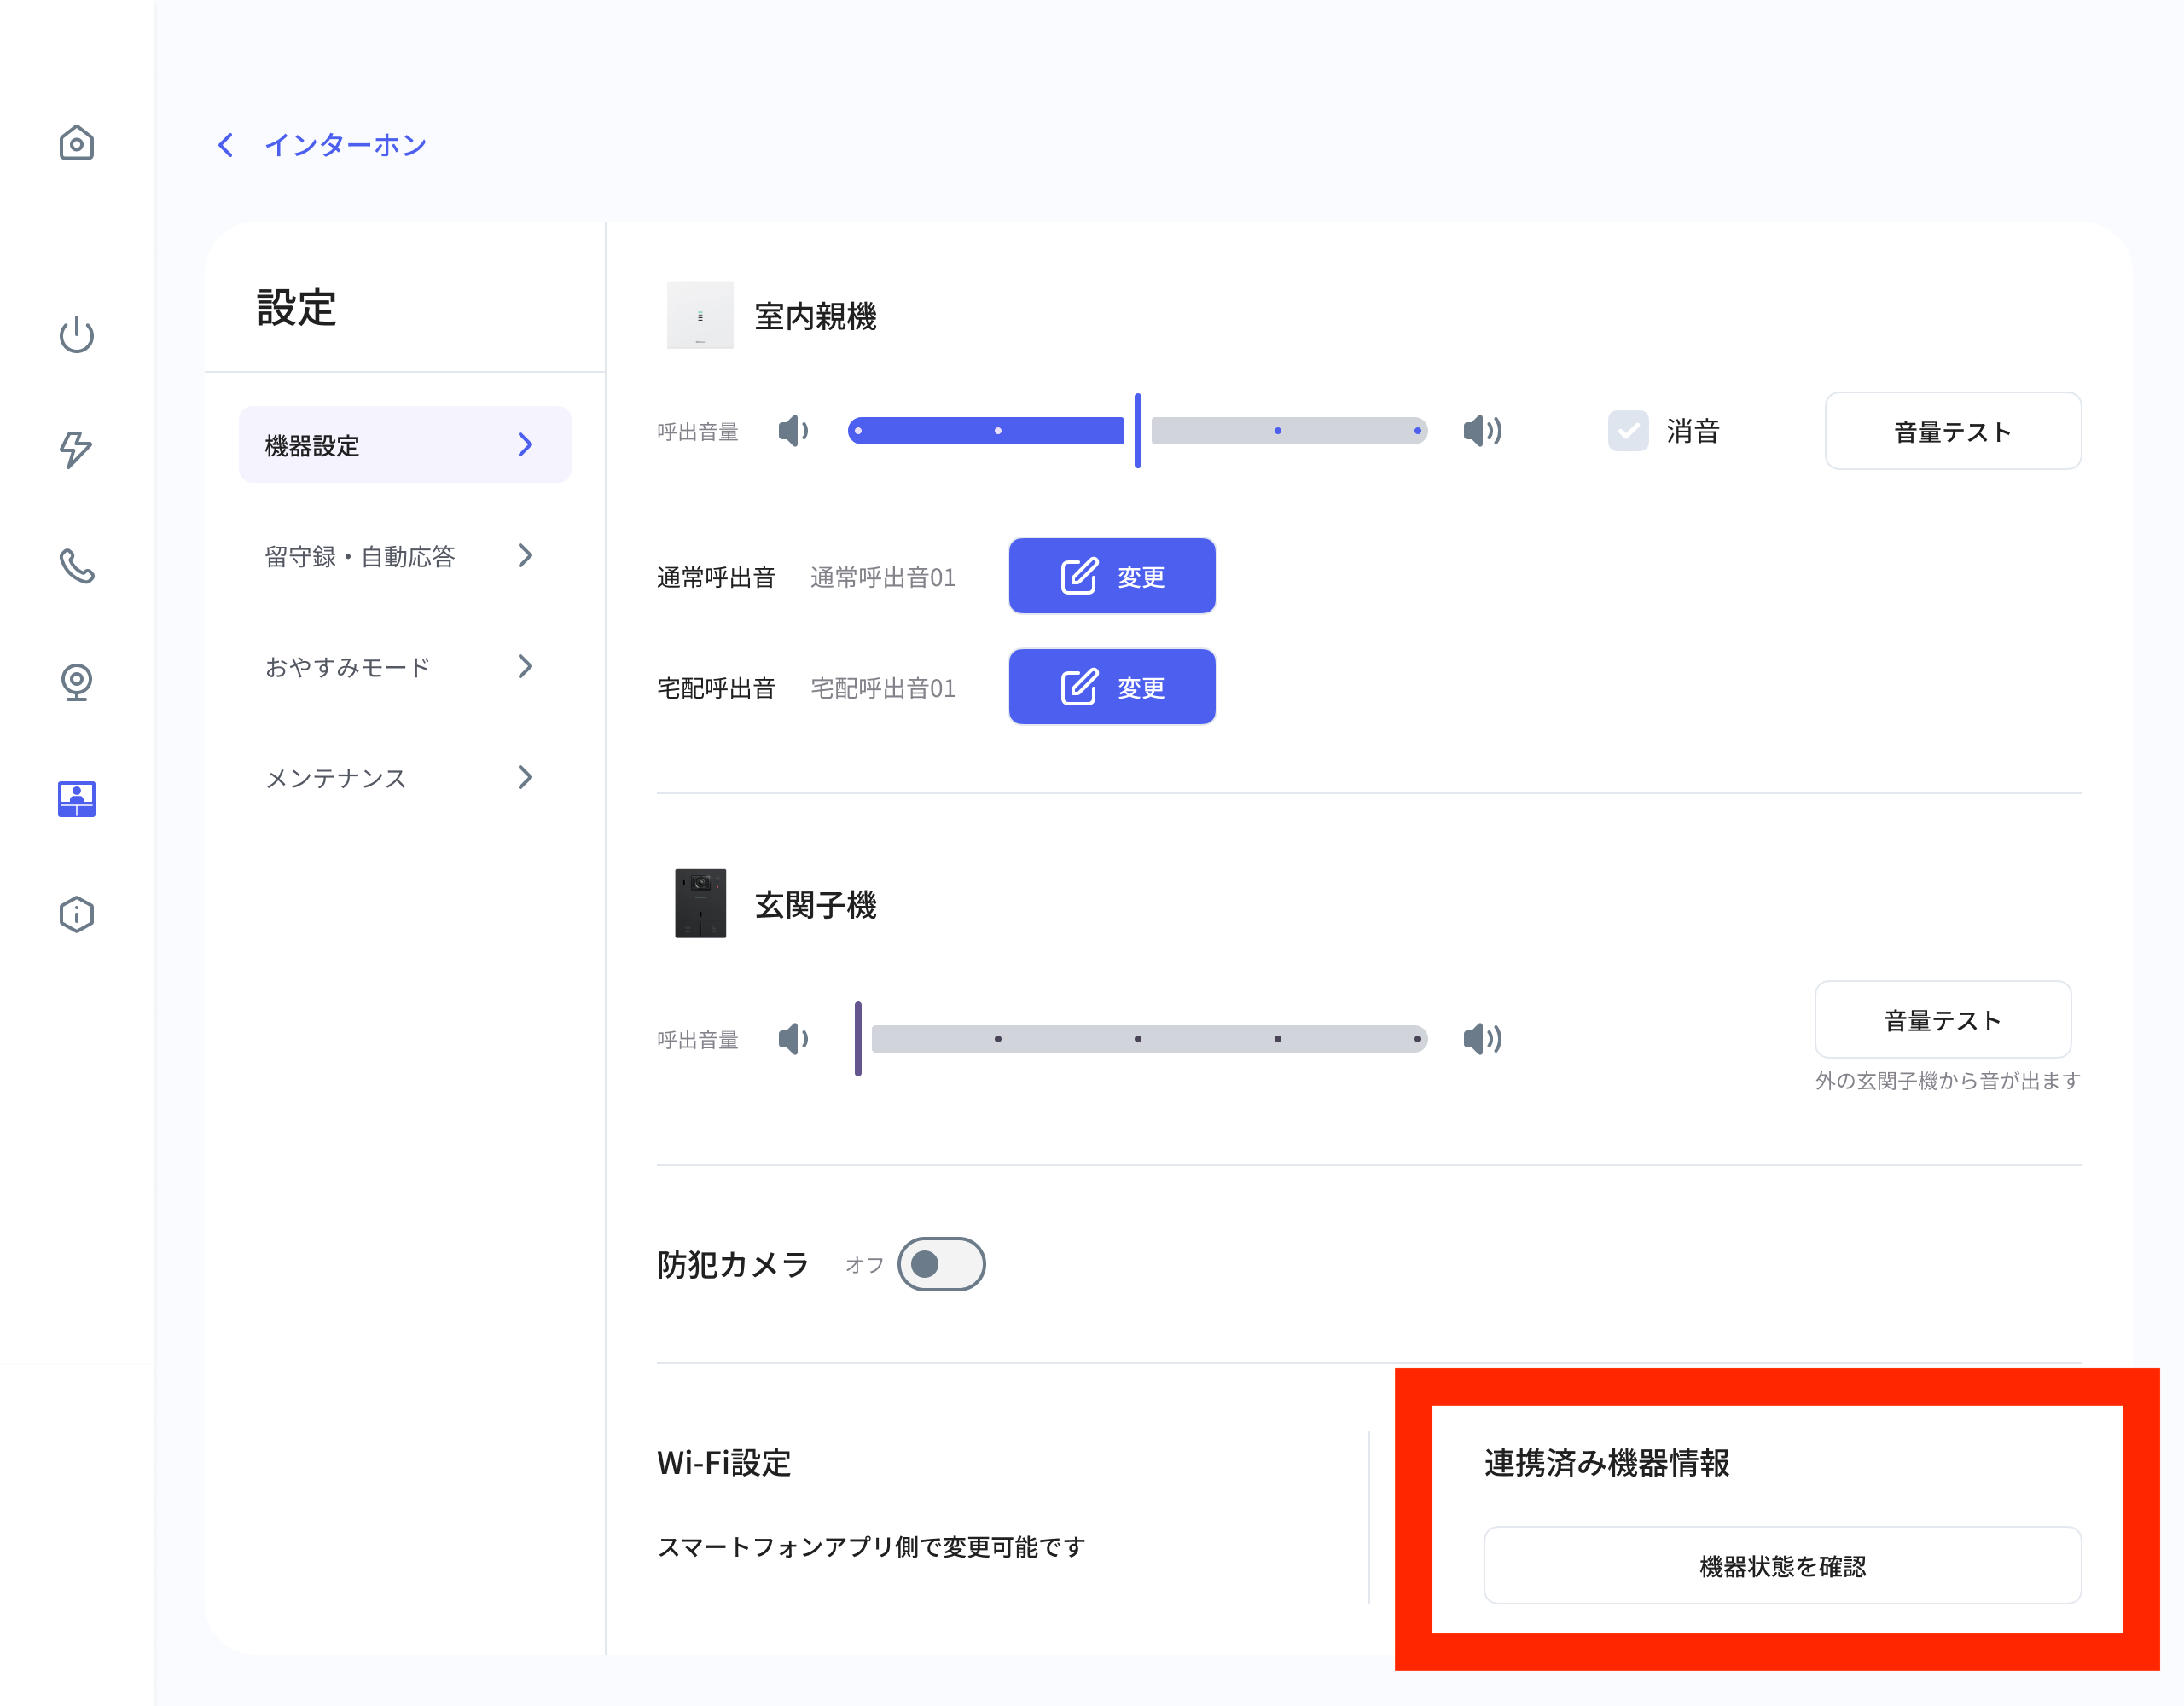The height and width of the screenshot is (1706, 2184).
Task: Select 機器設定 menu item
Action: (405, 445)
